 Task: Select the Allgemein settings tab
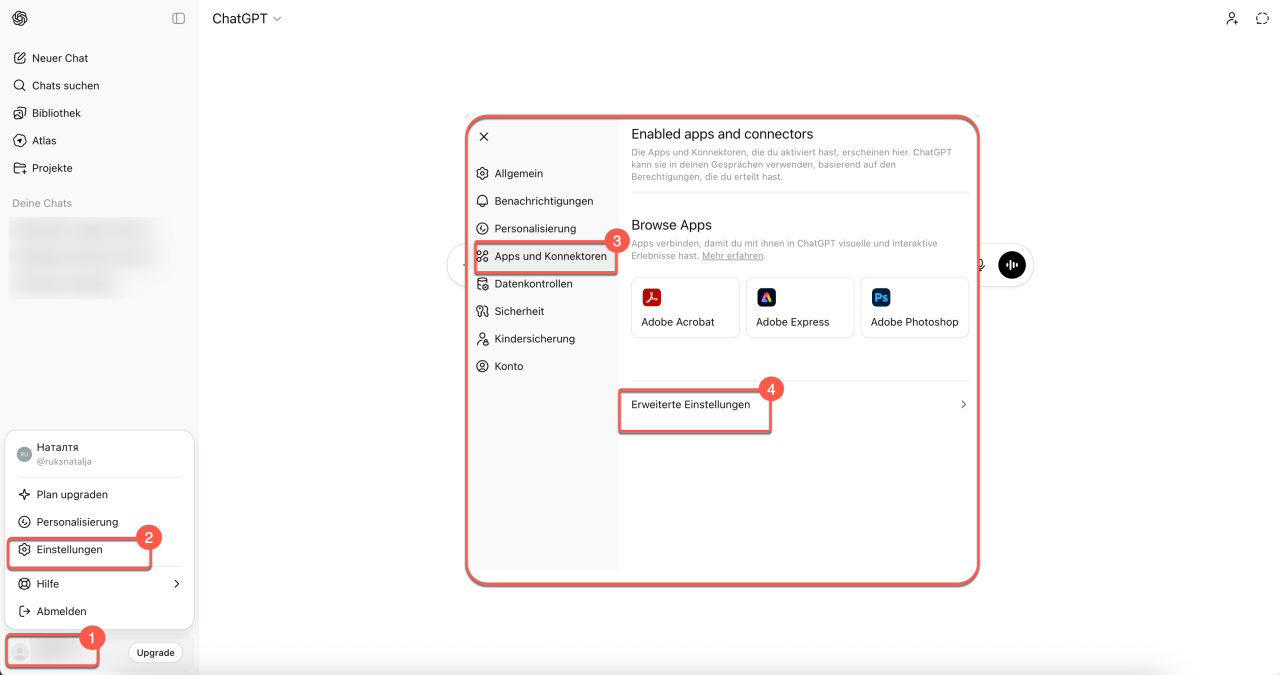tap(544, 174)
